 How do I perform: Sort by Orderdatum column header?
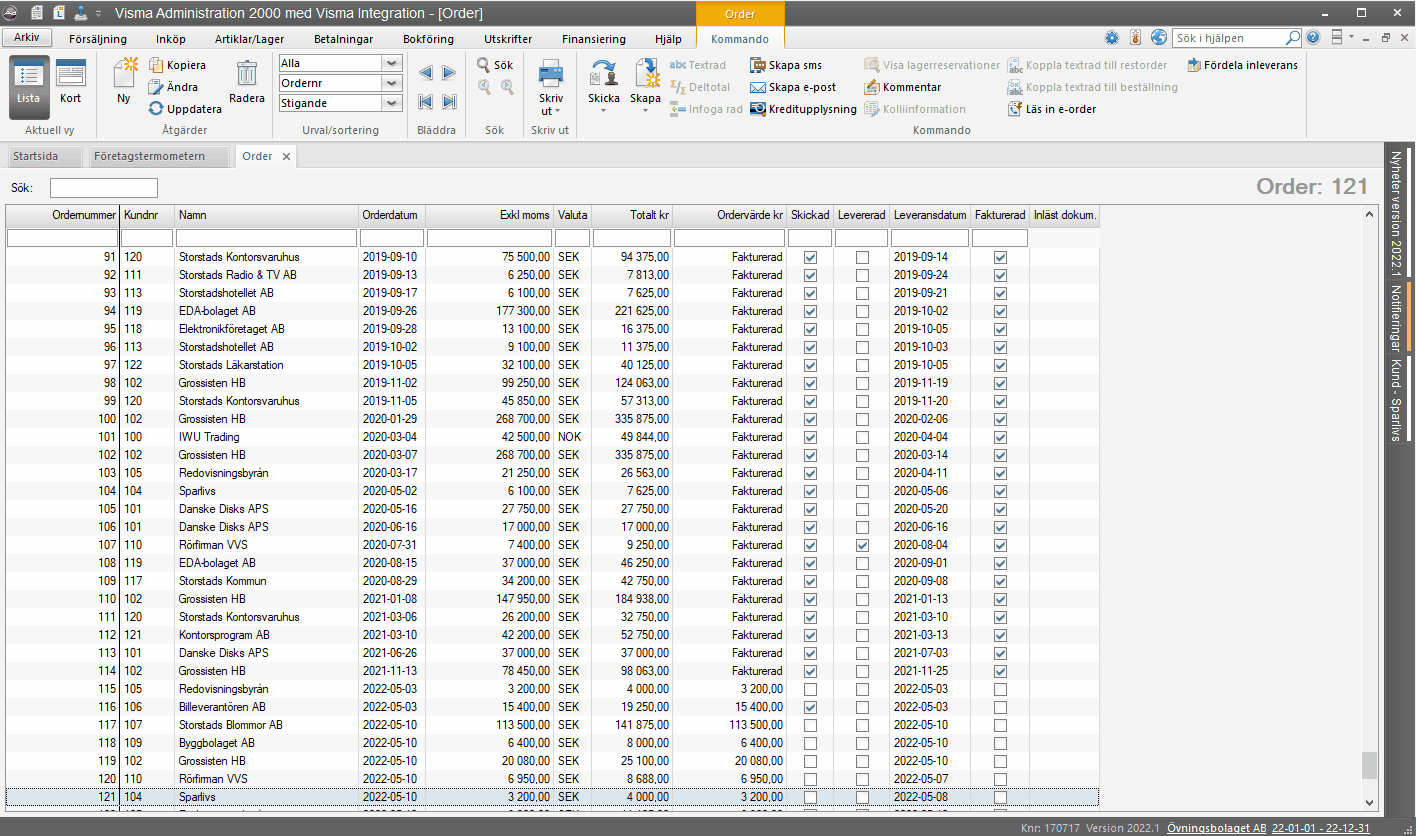tap(392, 215)
